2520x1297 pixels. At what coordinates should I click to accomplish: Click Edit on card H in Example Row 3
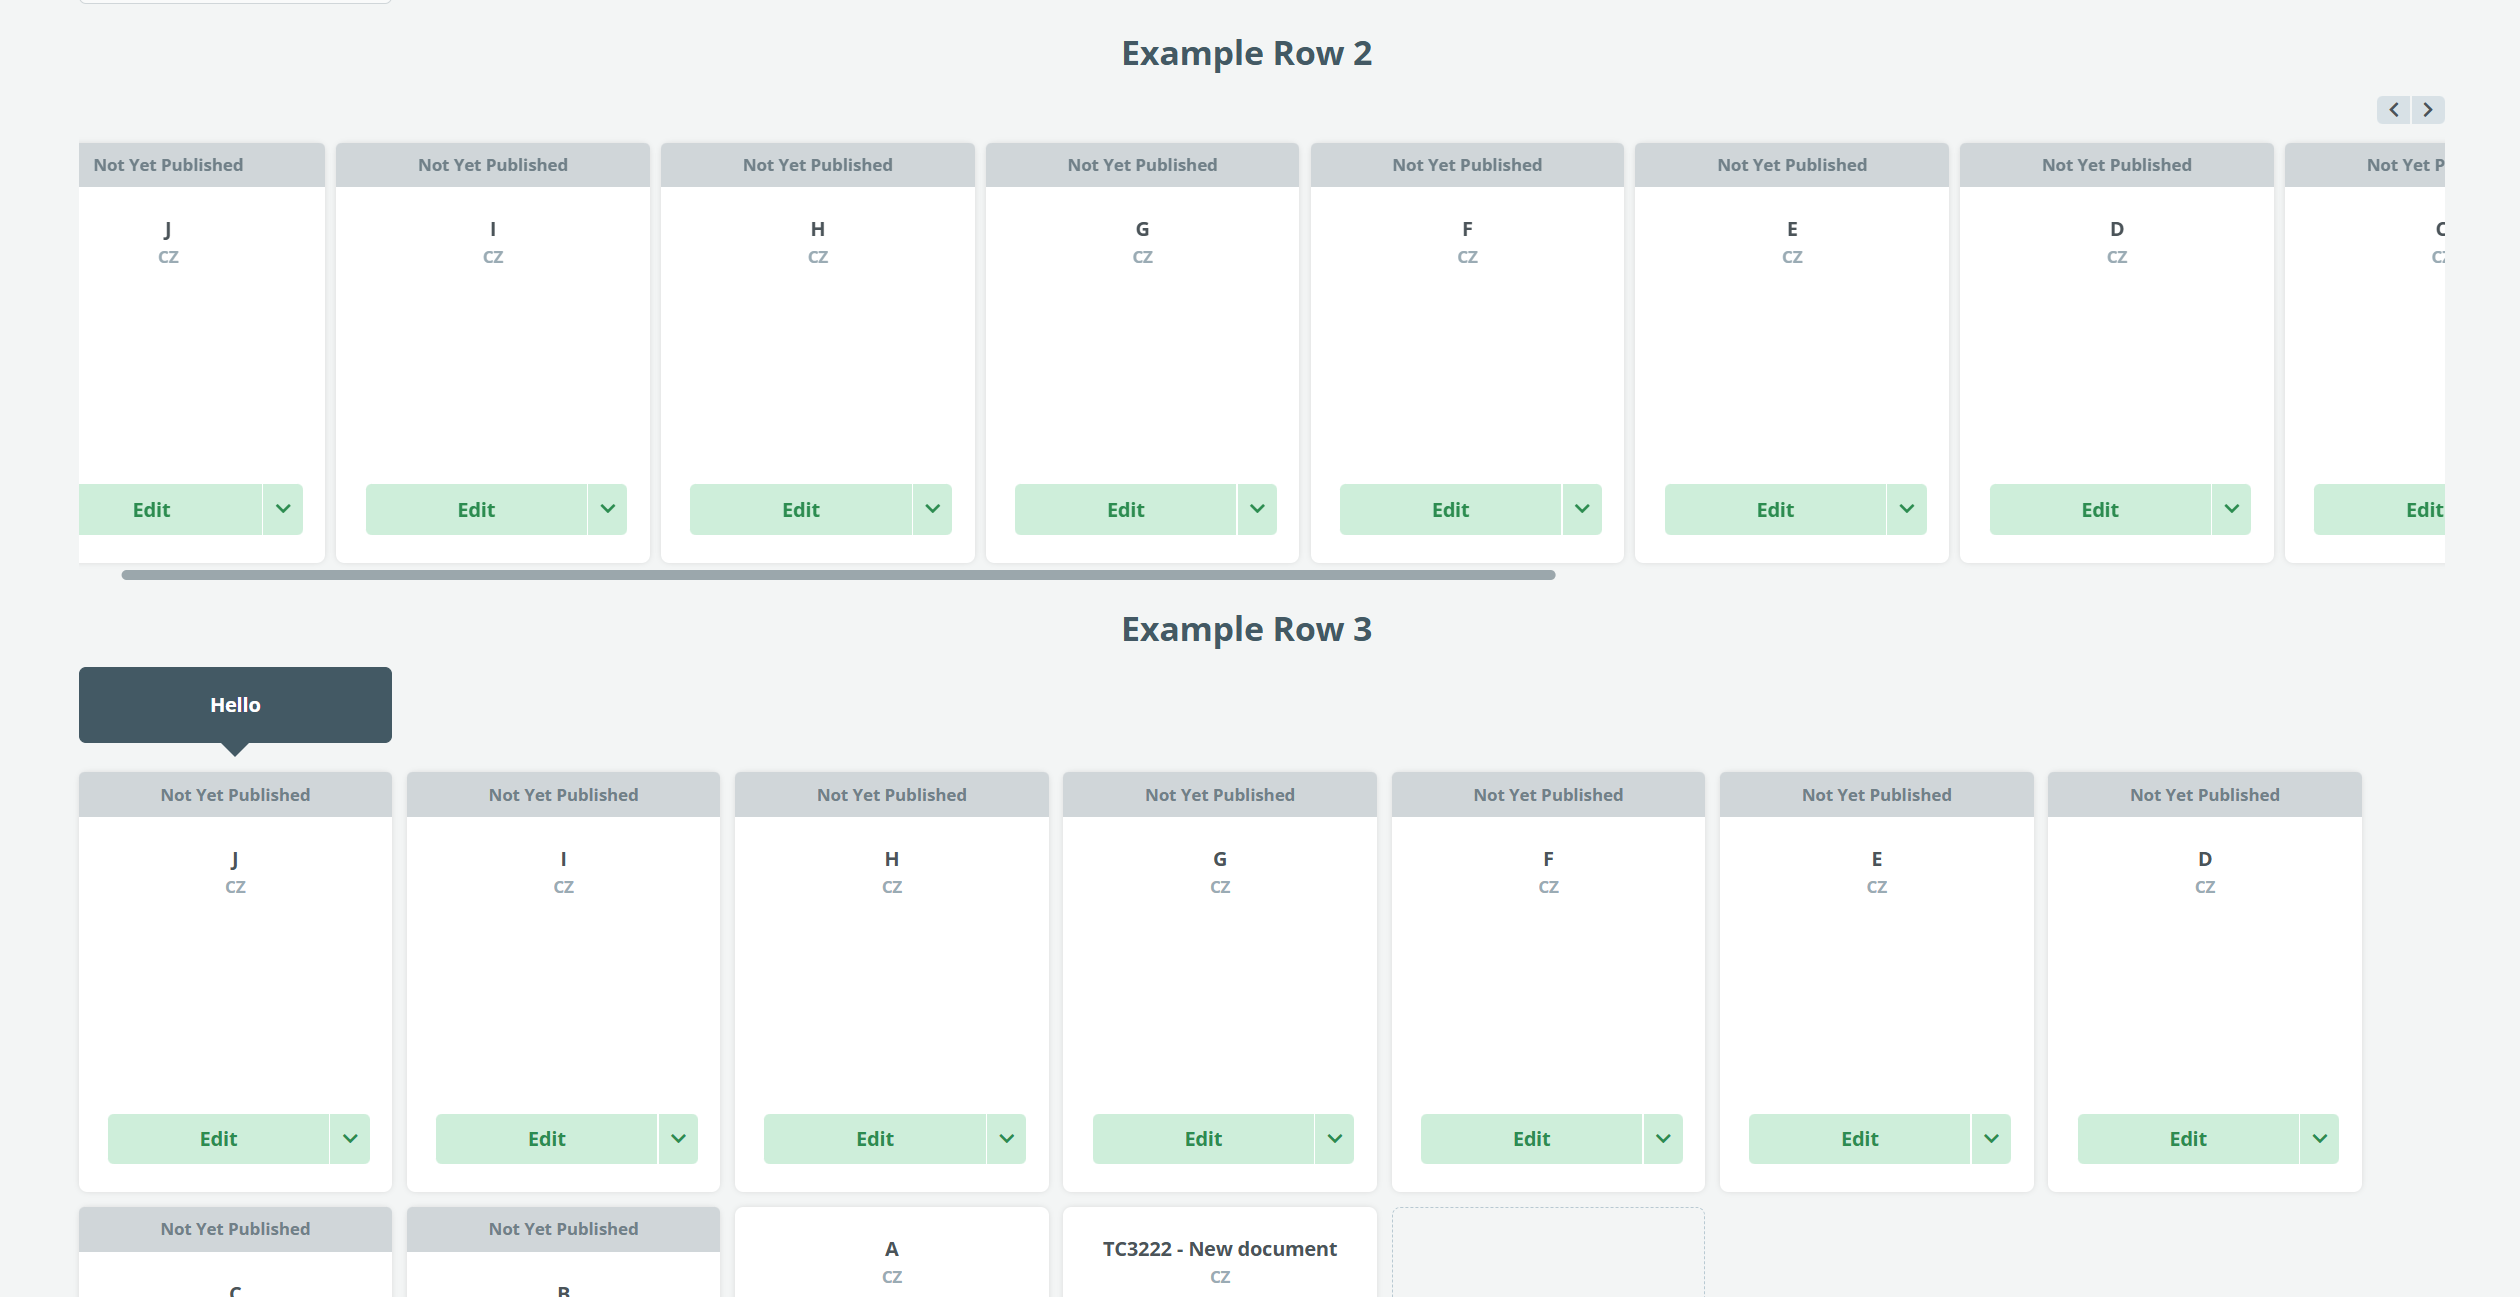(x=875, y=1139)
